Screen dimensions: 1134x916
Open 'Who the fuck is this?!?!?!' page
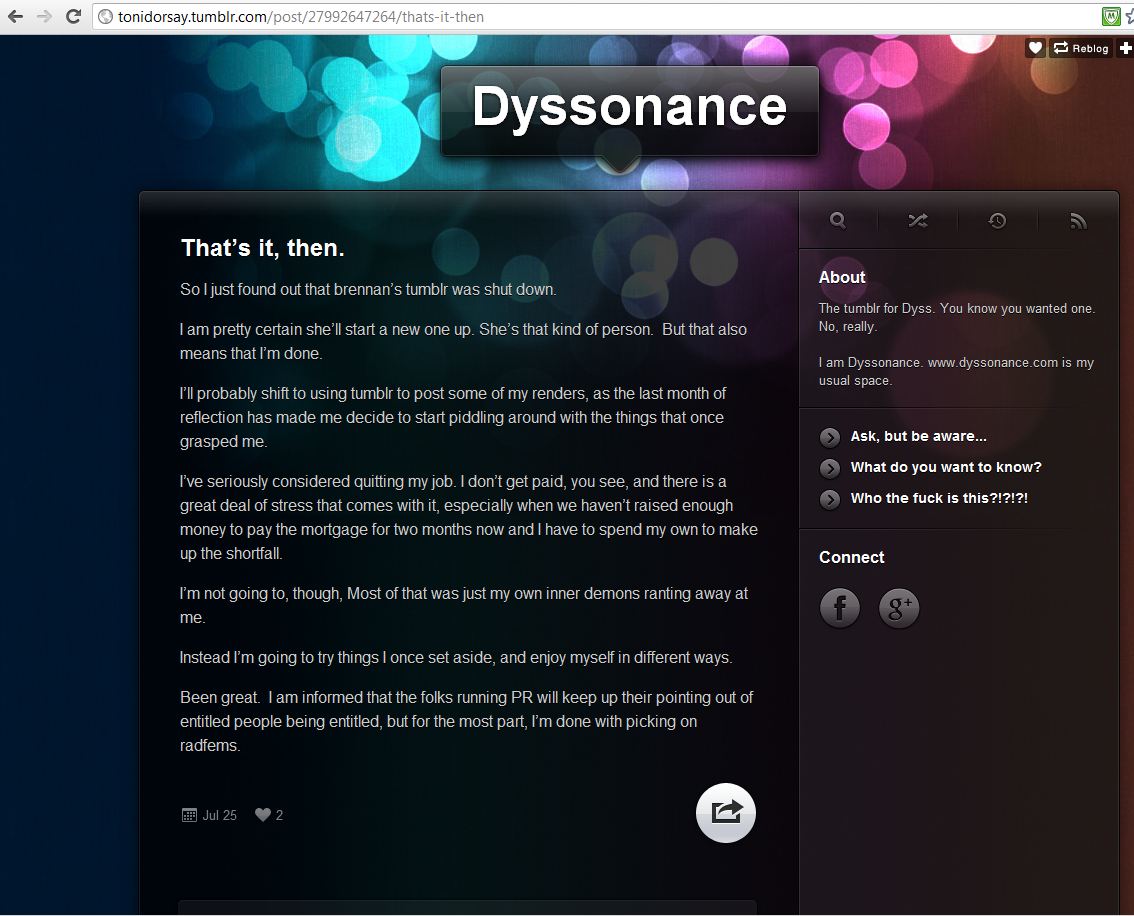pyautogui.click(x=938, y=498)
